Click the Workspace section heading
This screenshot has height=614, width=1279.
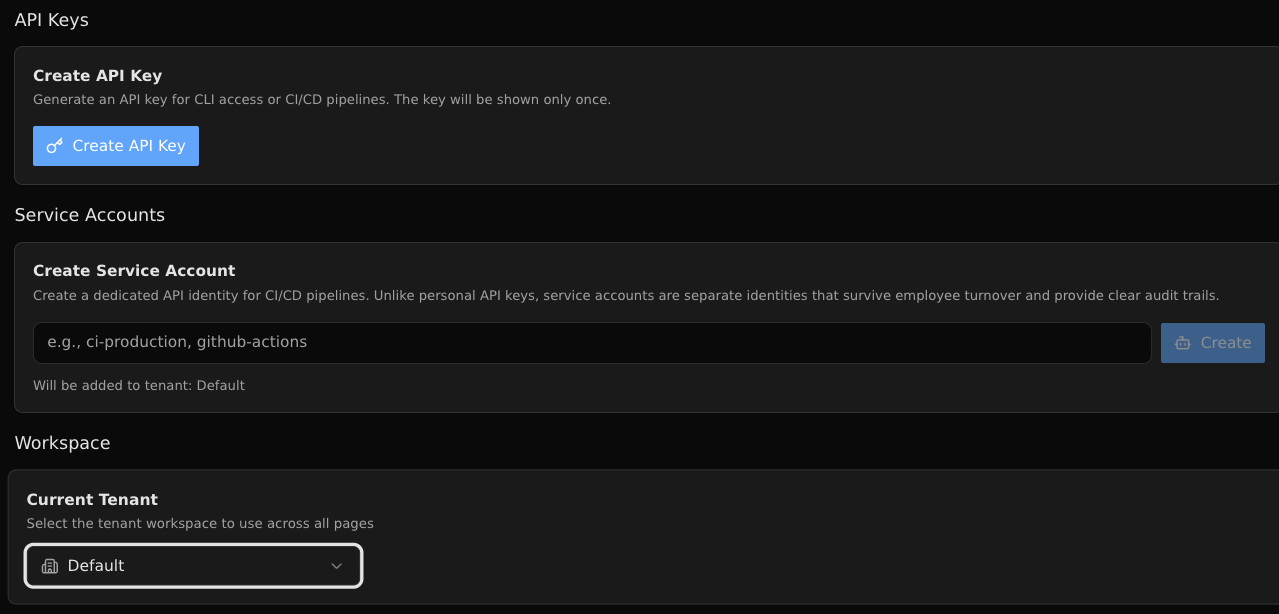click(x=62, y=442)
